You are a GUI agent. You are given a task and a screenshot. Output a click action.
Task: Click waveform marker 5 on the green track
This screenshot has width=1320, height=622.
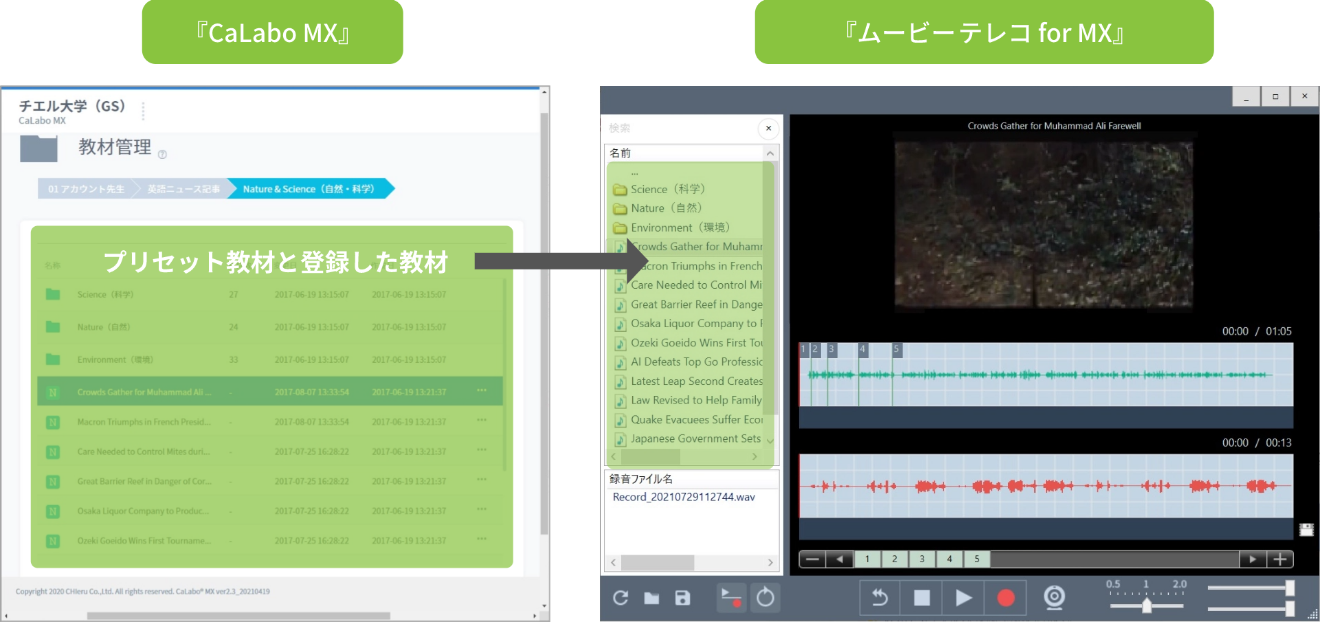click(897, 349)
